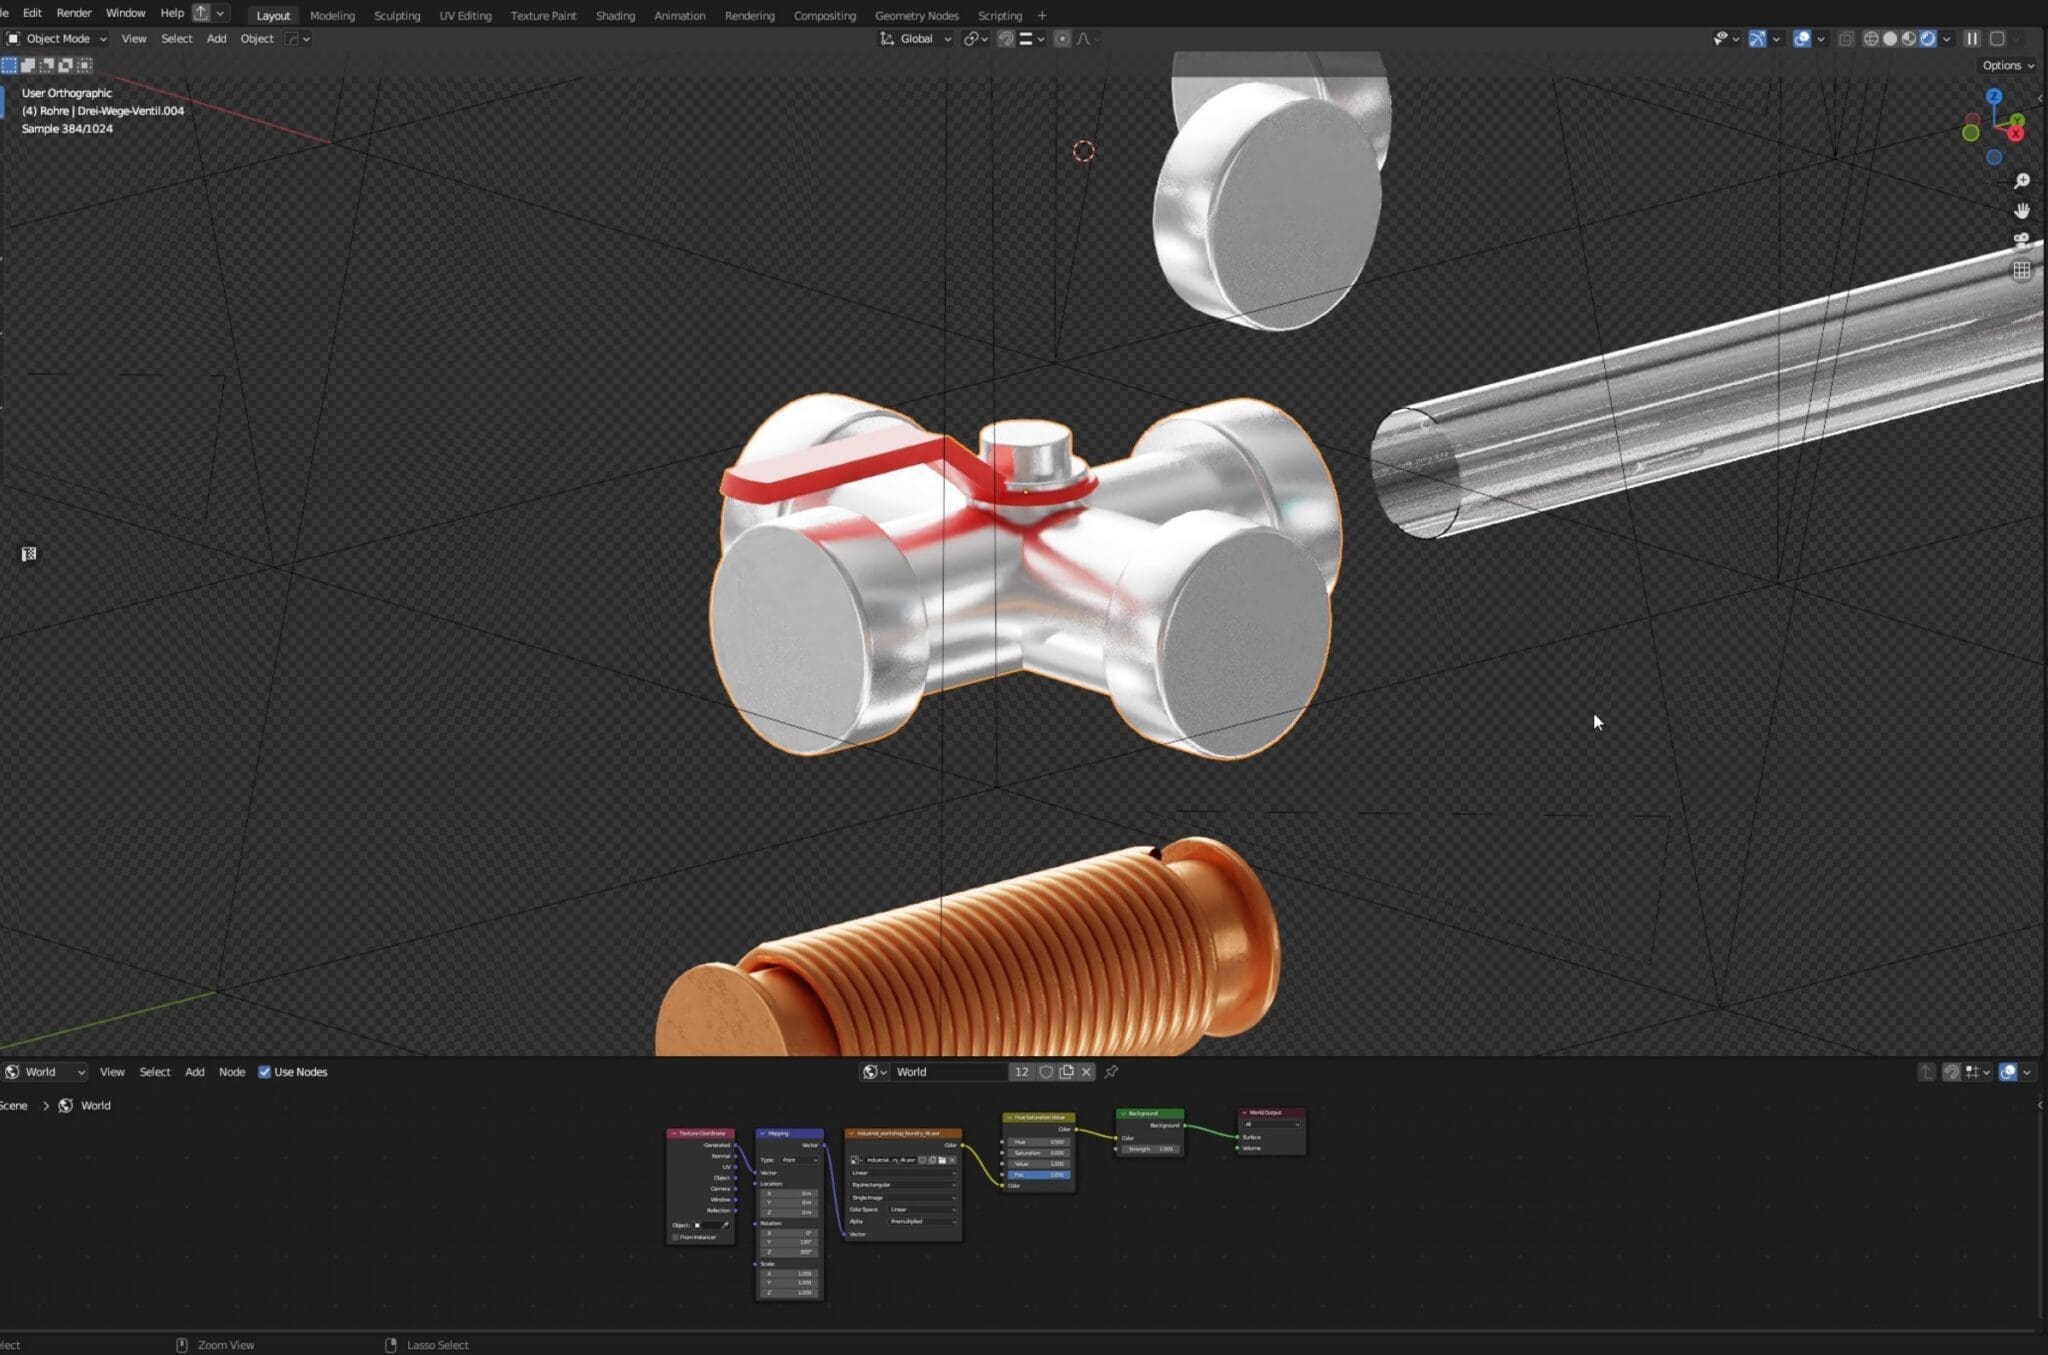Click the camera view icon in viewport sidebar
The height and width of the screenshot is (1355, 2048).
click(x=2022, y=238)
